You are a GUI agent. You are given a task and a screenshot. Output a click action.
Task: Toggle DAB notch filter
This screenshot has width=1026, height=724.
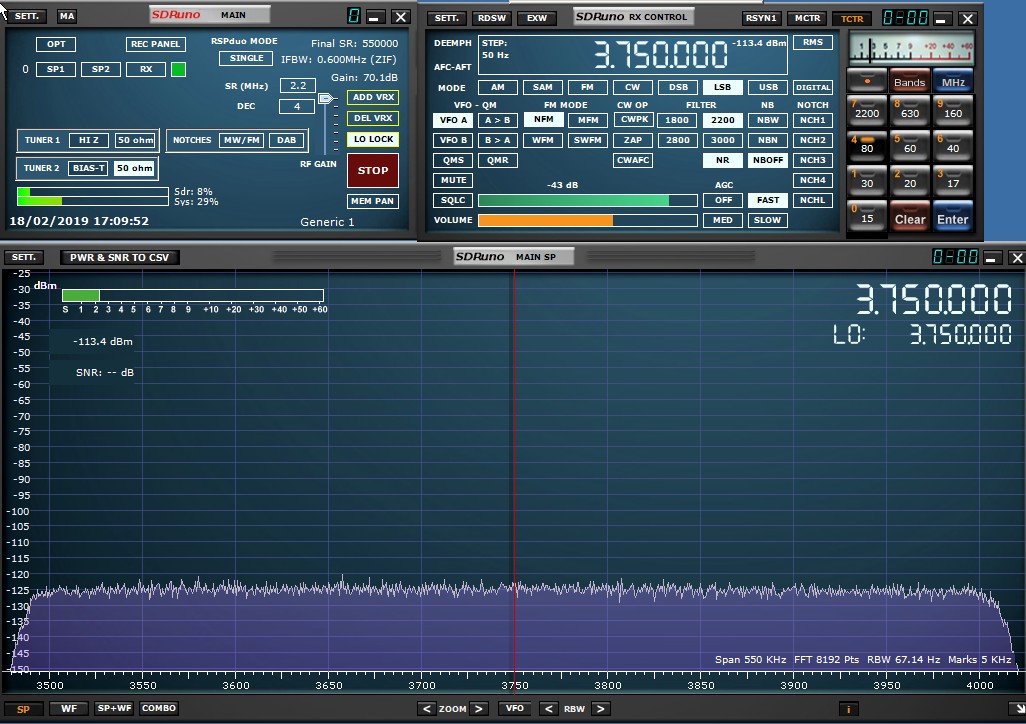pyautogui.click(x=287, y=140)
